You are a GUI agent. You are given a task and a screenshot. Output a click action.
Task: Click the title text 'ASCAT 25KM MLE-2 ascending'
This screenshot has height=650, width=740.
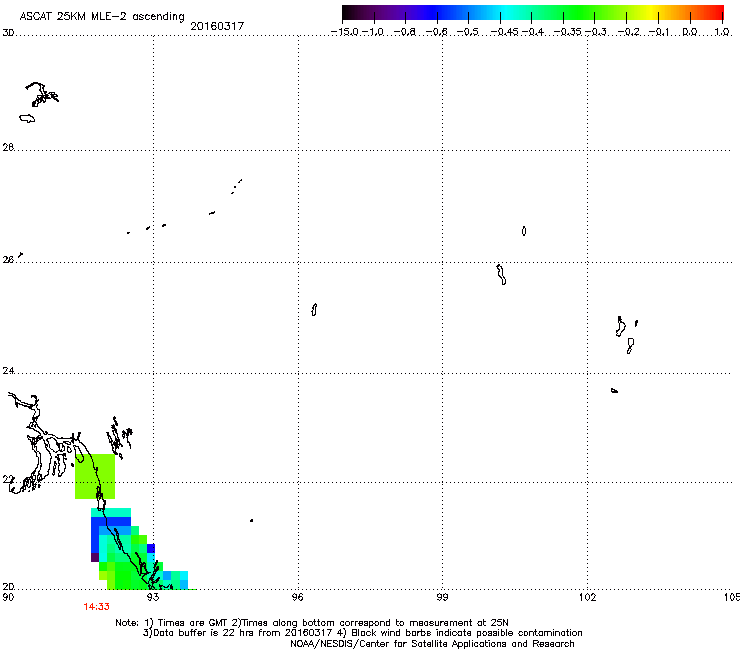click(x=102, y=16)
